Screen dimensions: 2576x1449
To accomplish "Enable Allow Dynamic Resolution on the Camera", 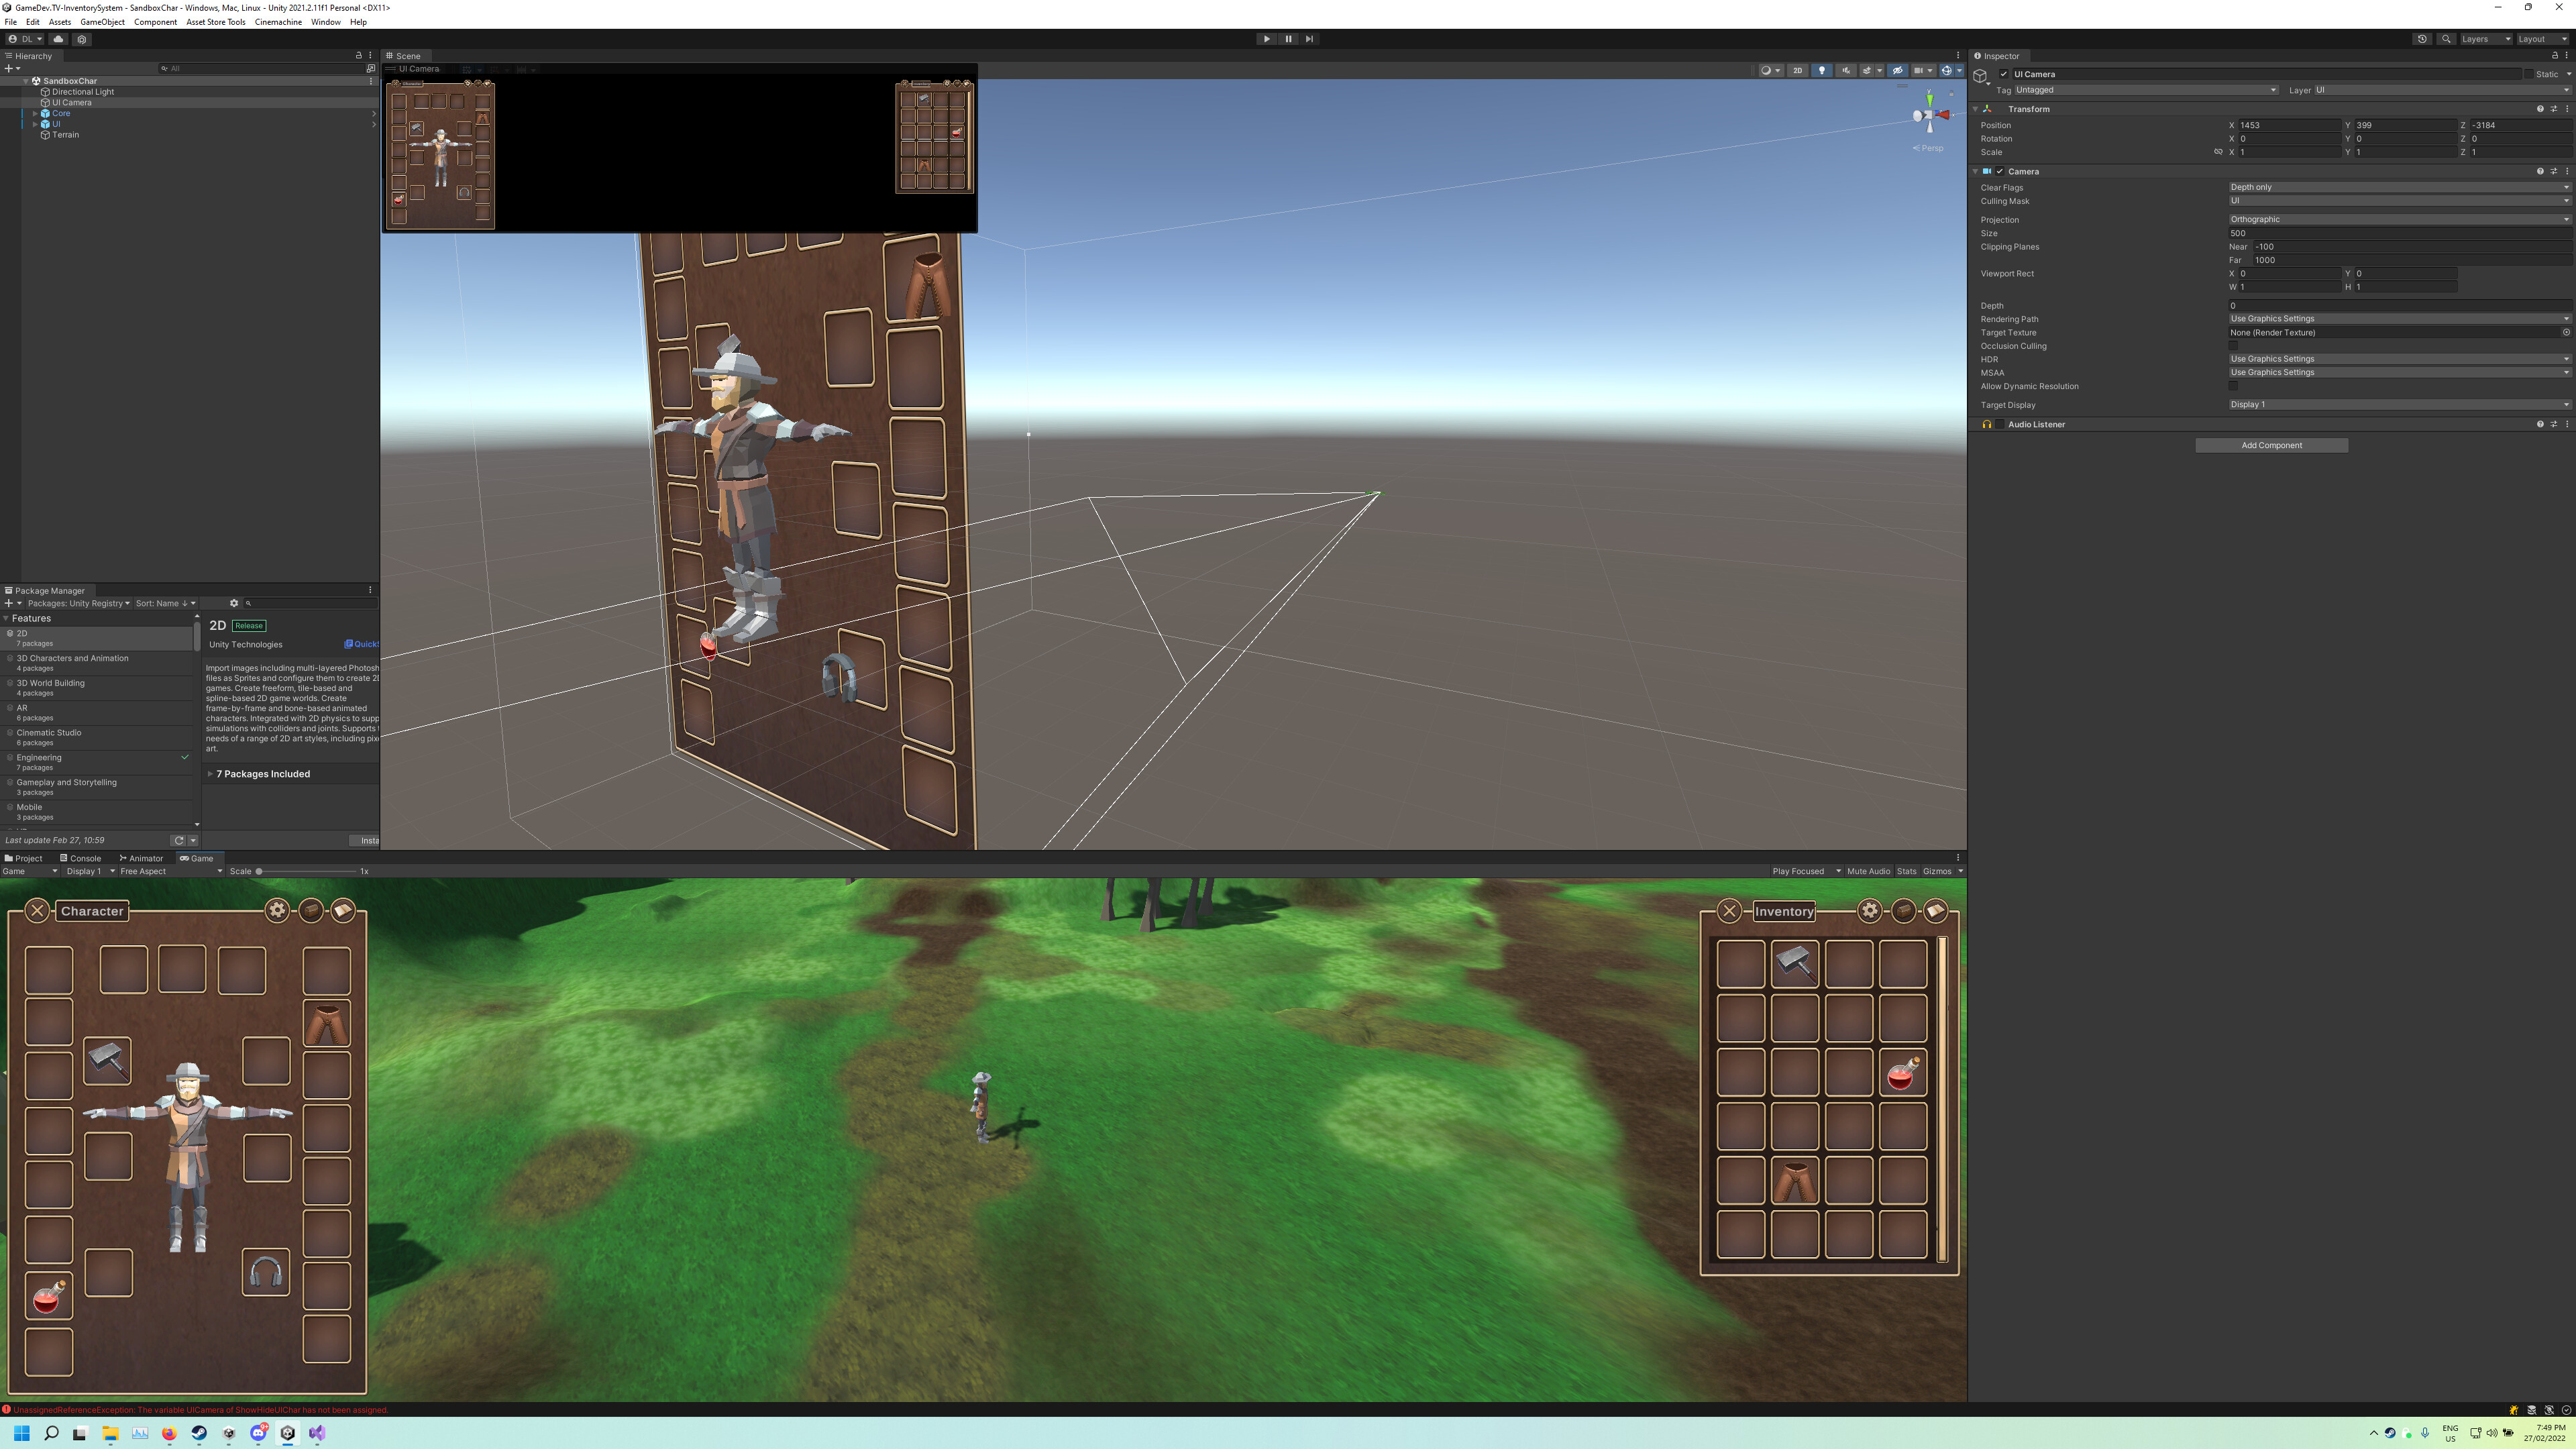I will point(2233,386).
